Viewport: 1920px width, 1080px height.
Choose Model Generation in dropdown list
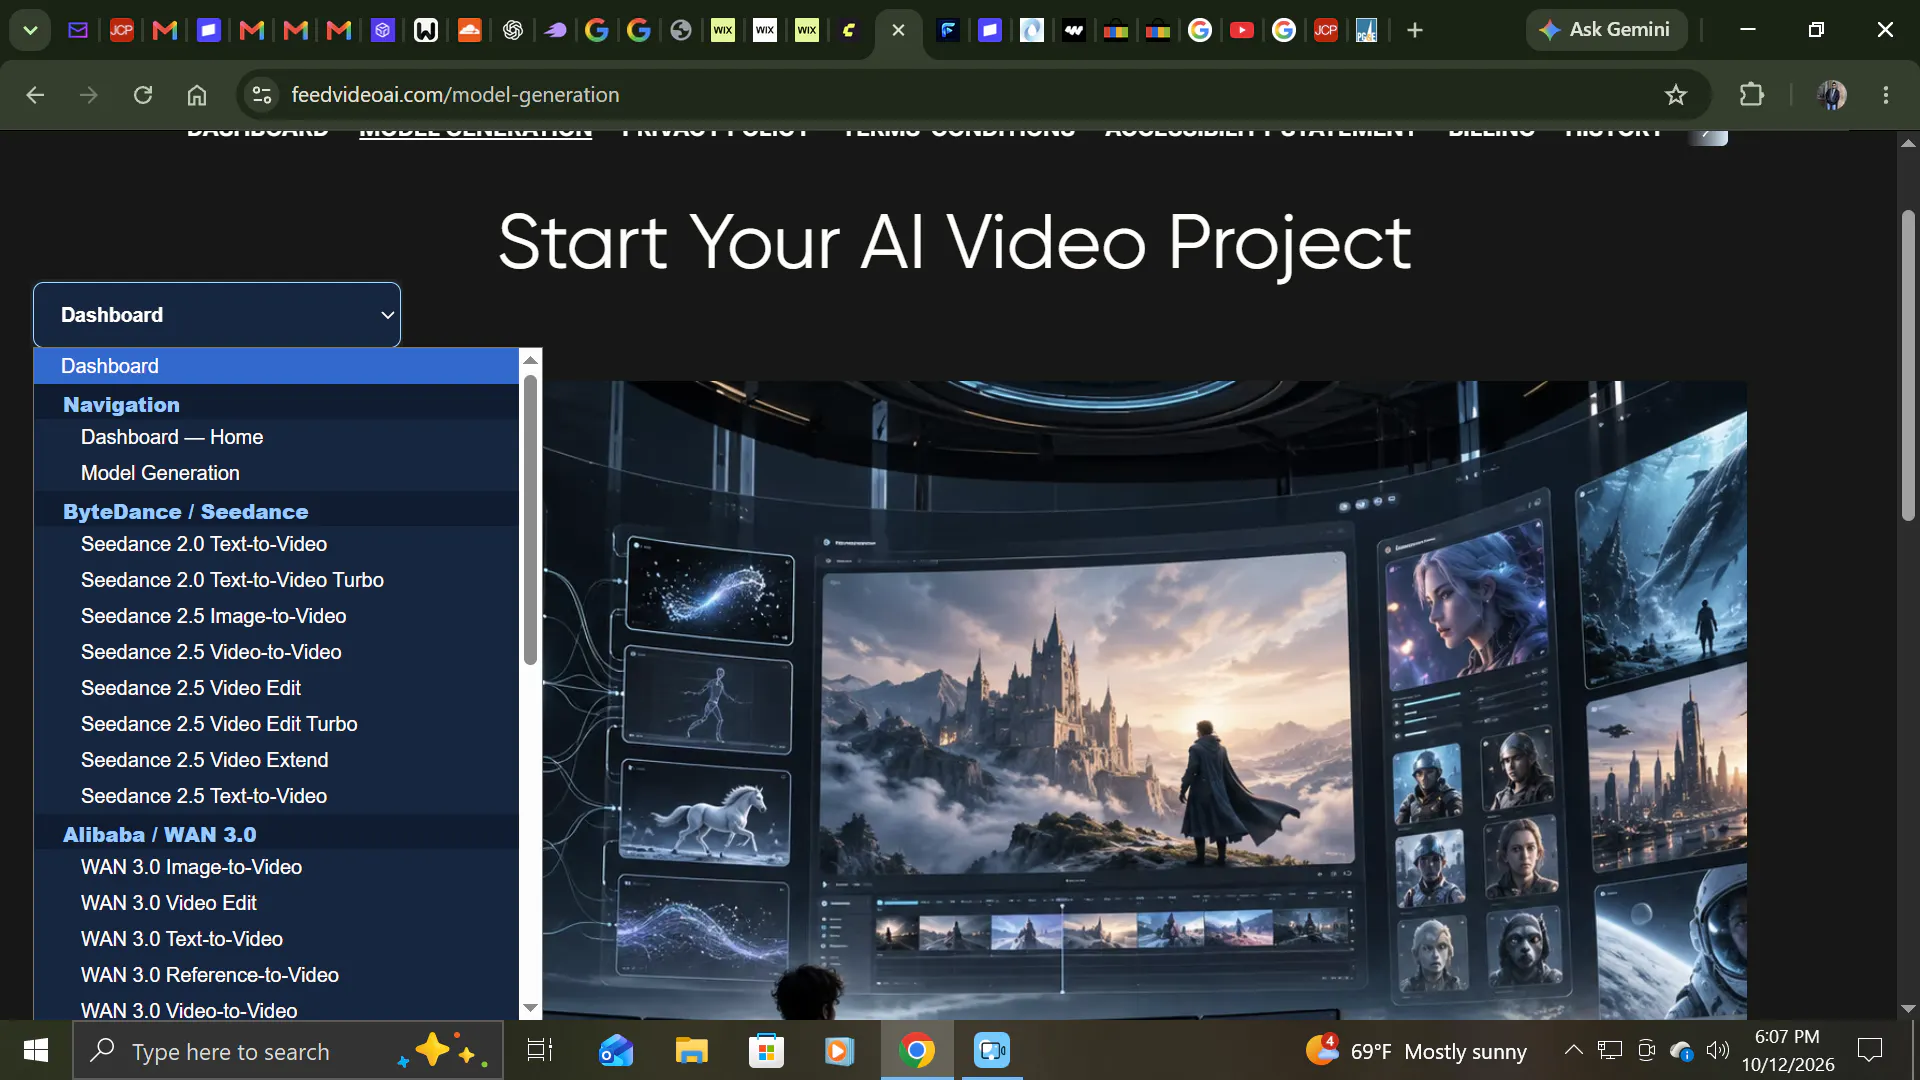[x=276, y=473]
